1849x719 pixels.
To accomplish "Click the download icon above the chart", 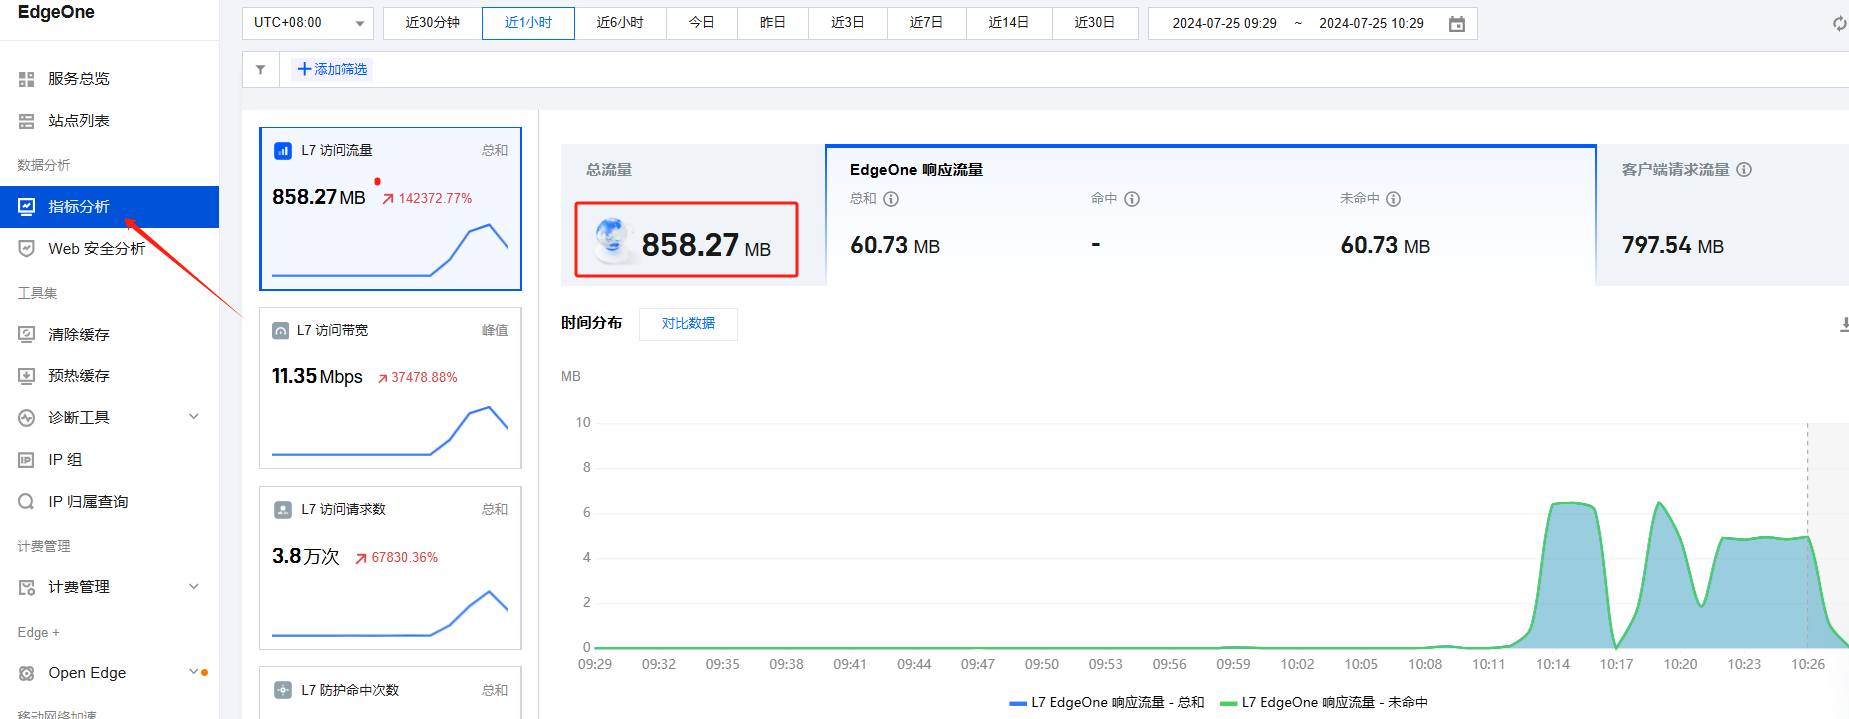I will 1844,324.
